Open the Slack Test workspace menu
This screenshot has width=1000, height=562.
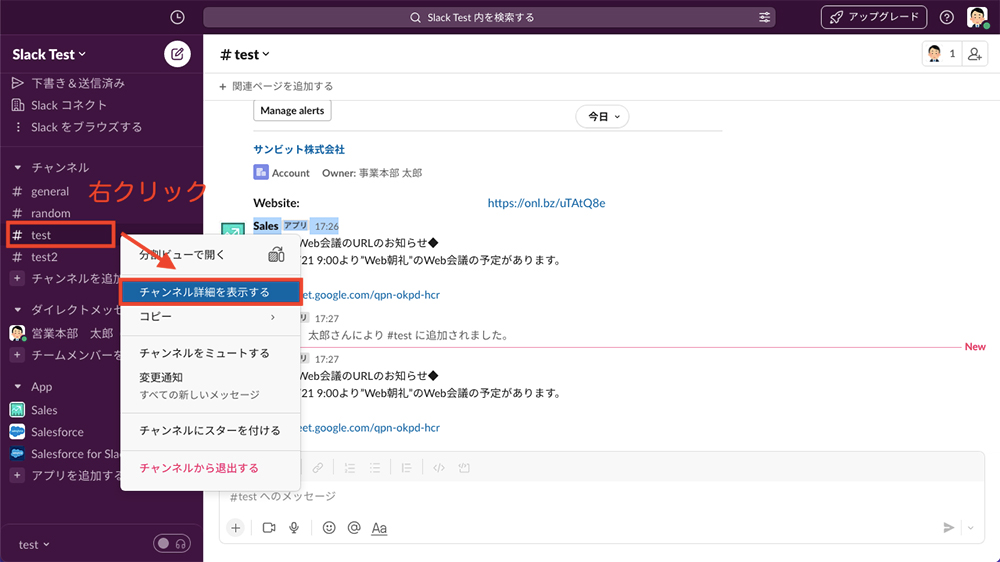49,54
